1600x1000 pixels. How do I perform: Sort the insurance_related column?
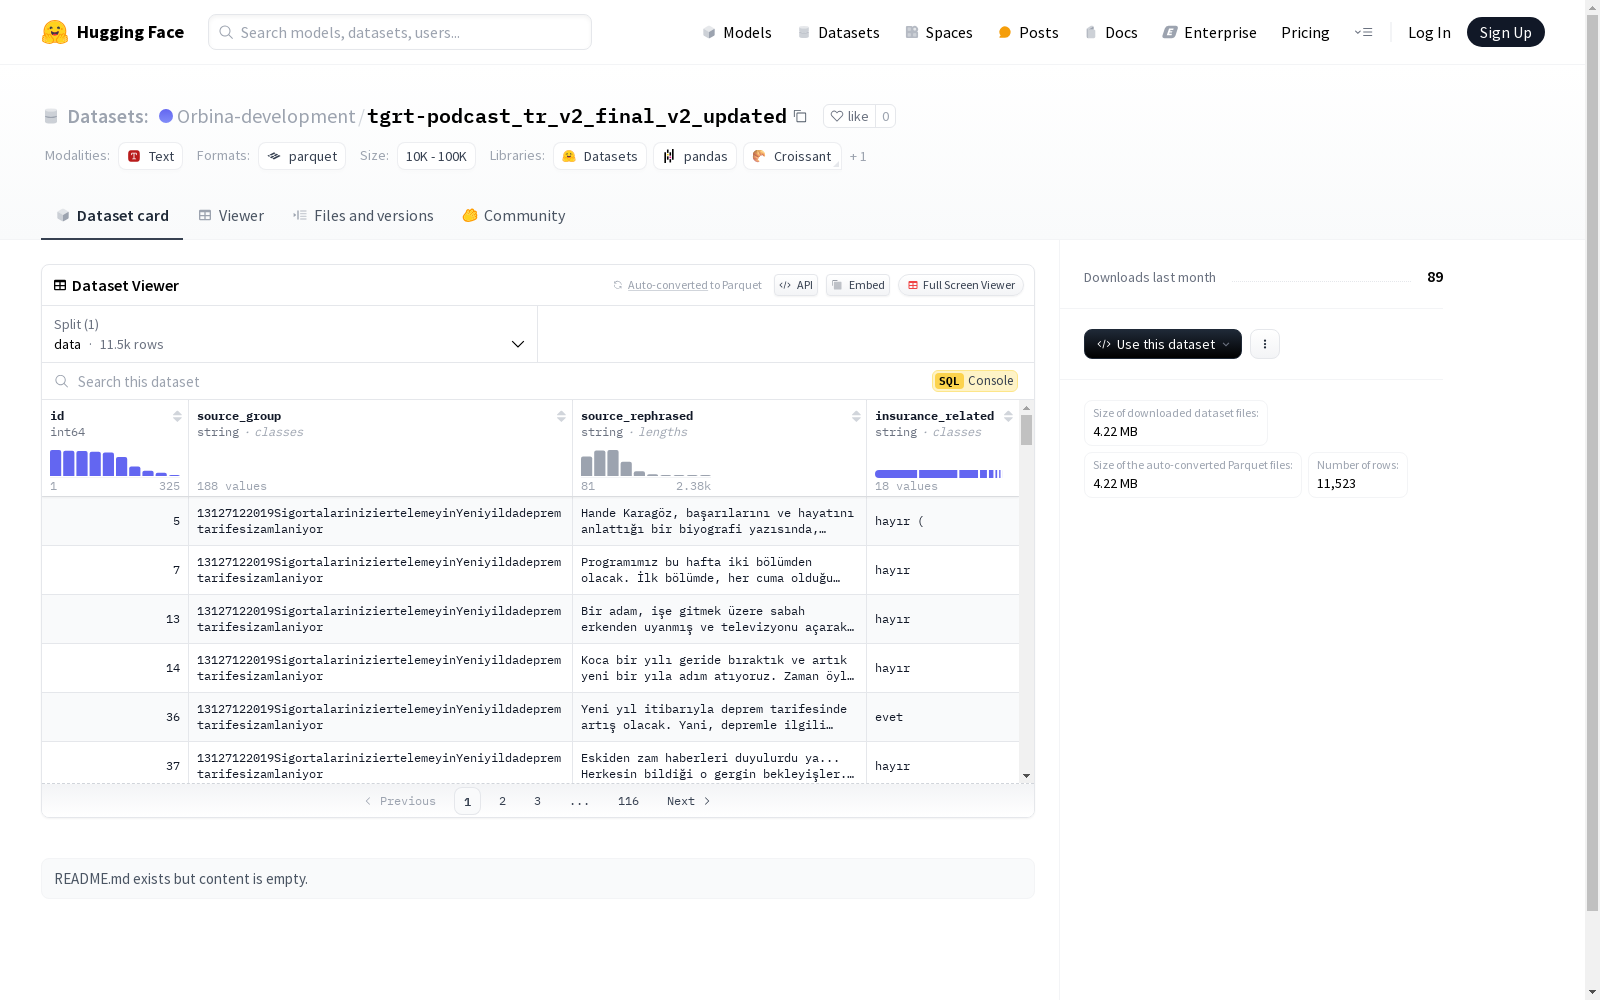[x=1008, y=416]
